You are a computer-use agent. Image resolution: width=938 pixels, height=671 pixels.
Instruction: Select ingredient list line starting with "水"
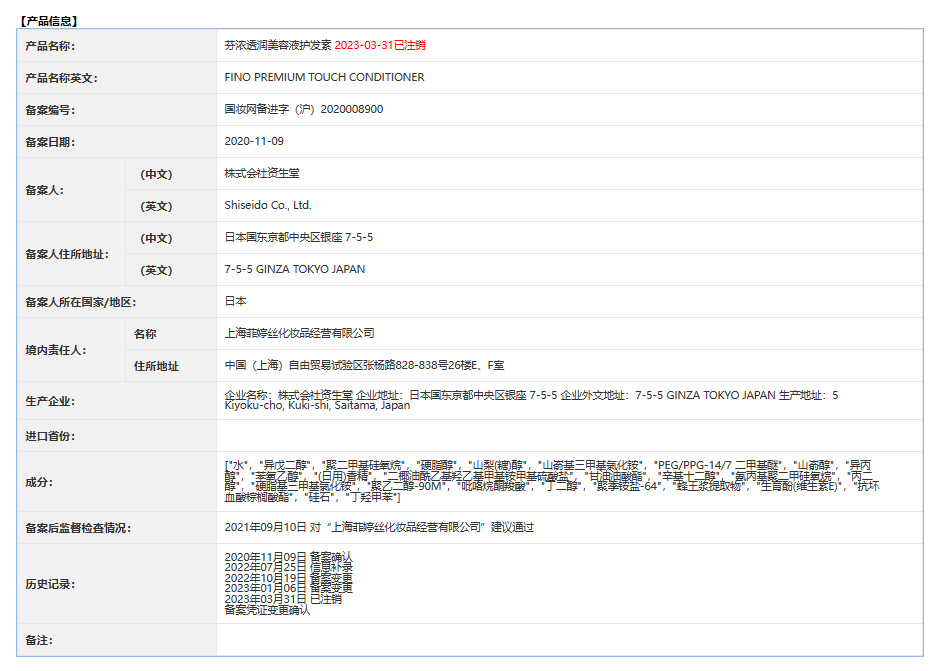pos(547,465)
